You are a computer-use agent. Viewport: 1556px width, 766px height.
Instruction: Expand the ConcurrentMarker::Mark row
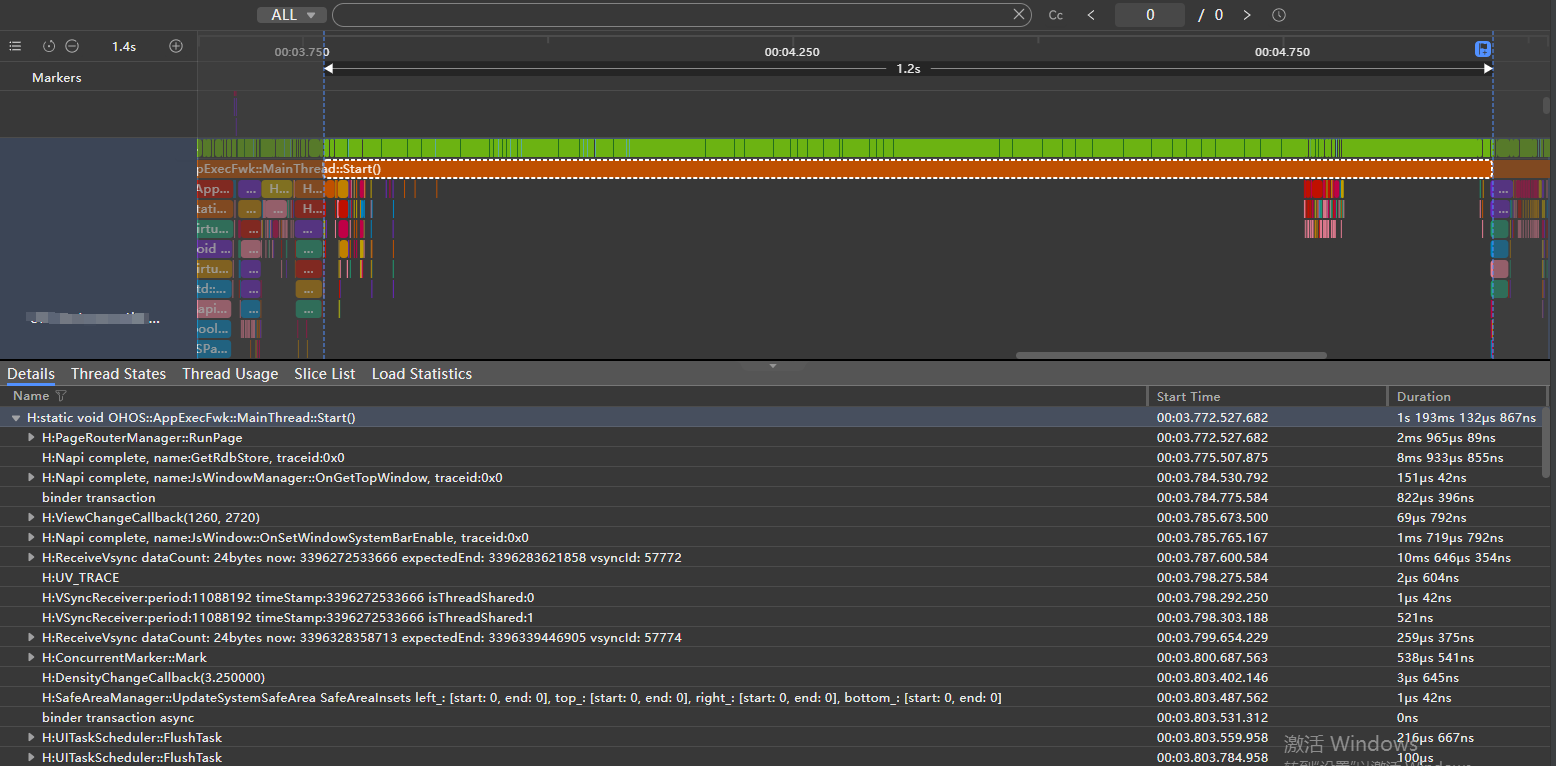coord(31,658)
